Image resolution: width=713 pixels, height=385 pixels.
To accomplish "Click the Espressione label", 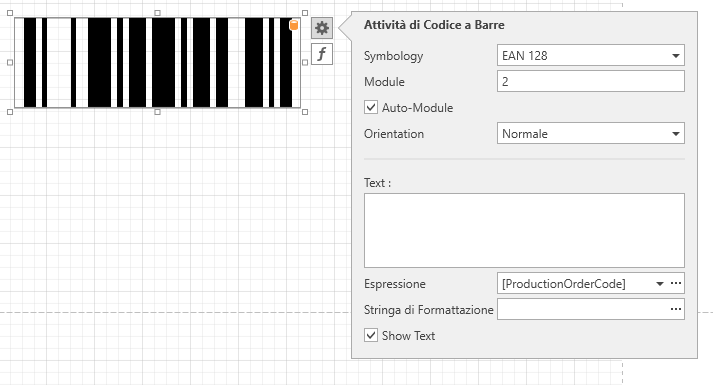I will (x=395, y=284).
